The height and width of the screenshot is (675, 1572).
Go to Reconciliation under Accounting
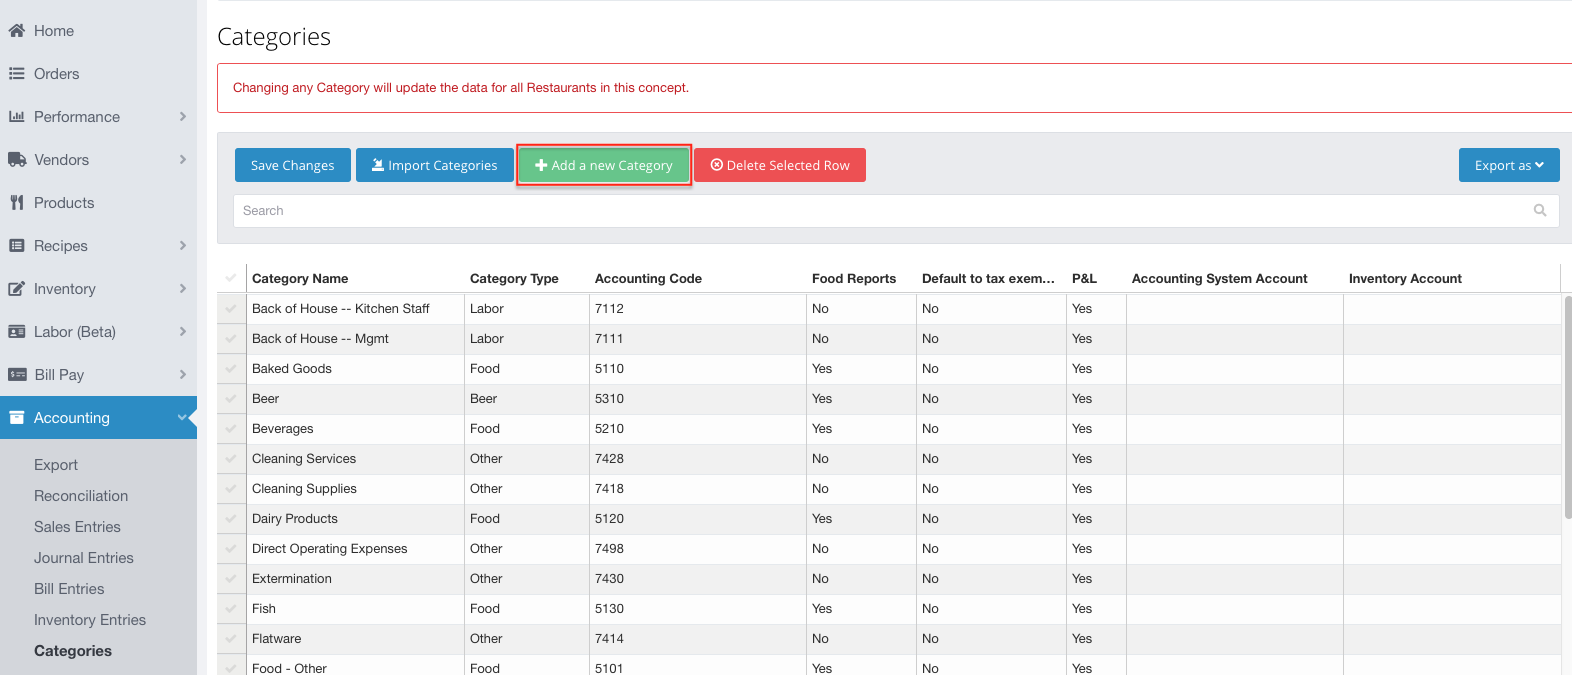81,496
